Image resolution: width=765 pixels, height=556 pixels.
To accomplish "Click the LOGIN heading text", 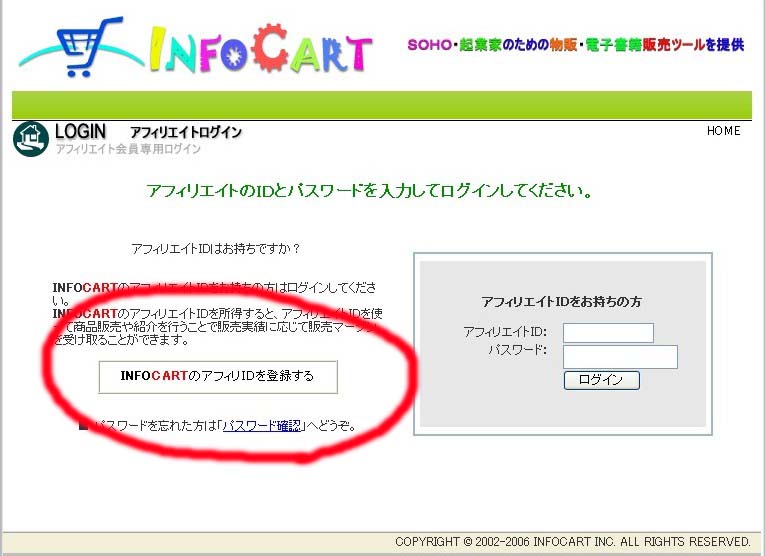I will [x=81, y=131].
